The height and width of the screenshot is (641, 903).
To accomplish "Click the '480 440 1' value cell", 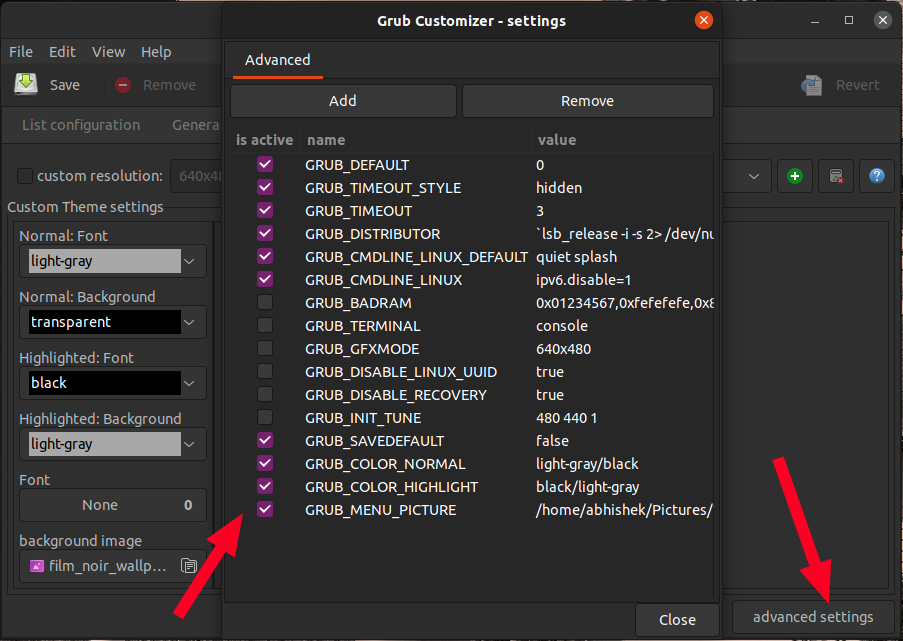I will [566, 418].
